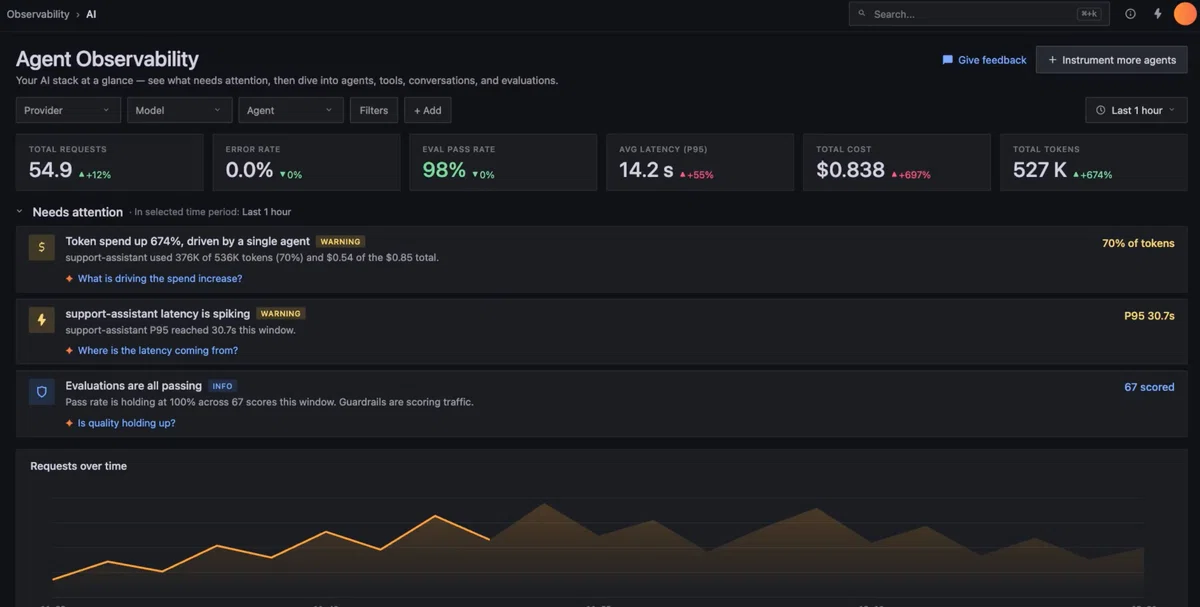Select the AI breadcrumb item
This screenshot has height=607, width=1200.
[91, 14]
